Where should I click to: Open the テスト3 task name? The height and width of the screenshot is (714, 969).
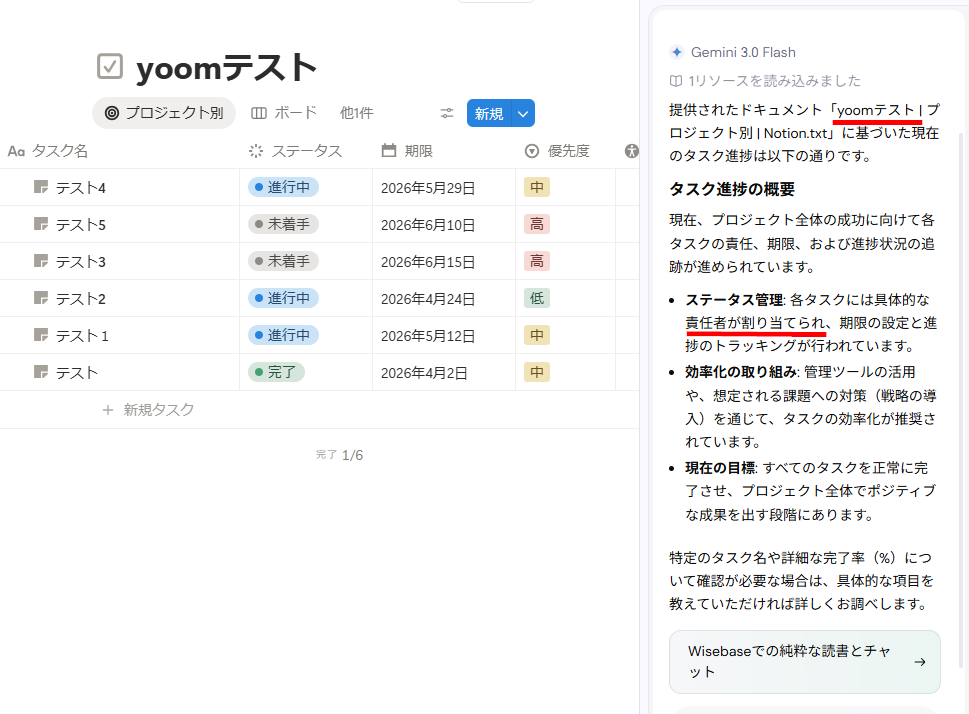pos(81,262)
